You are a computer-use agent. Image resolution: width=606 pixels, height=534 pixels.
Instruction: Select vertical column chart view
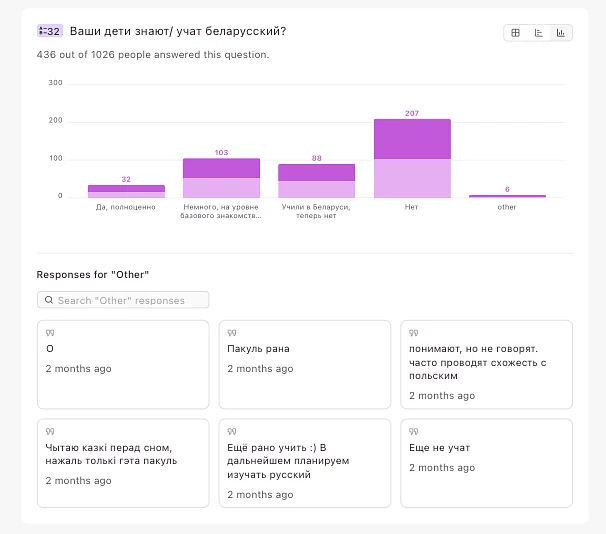pyautogui.click(x=561, y=33)
